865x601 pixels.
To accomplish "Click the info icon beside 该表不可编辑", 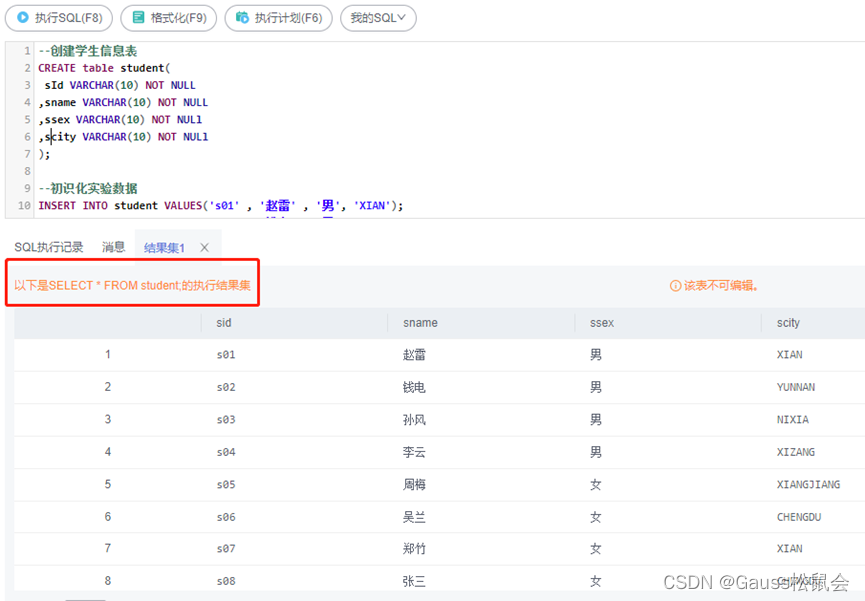I will click(x=675, y=286).
